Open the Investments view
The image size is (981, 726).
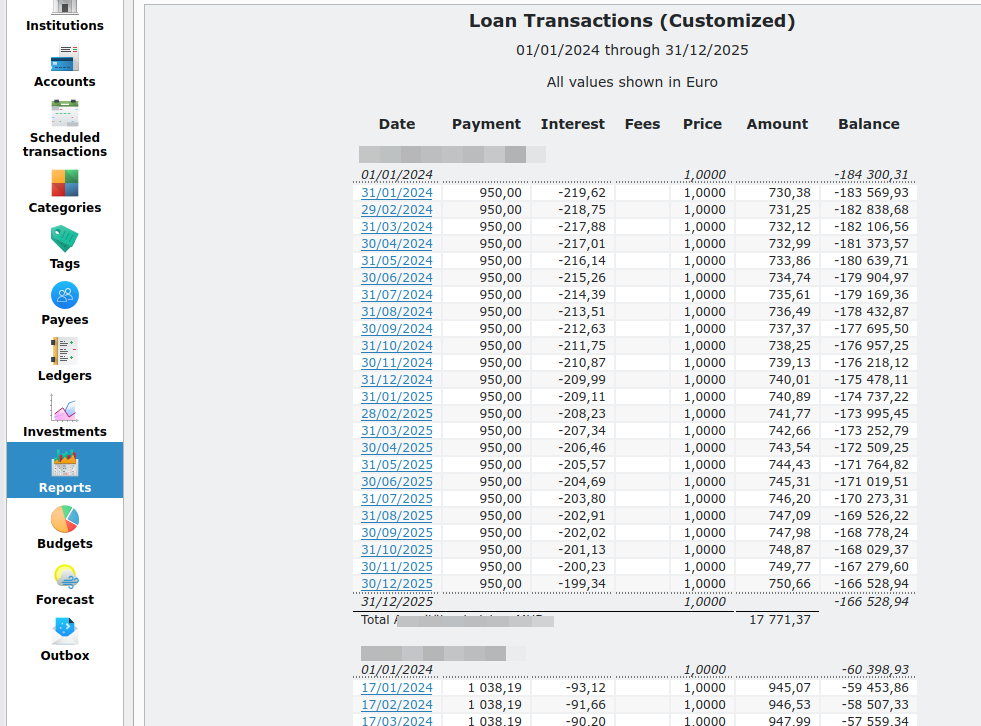point(65,416)
